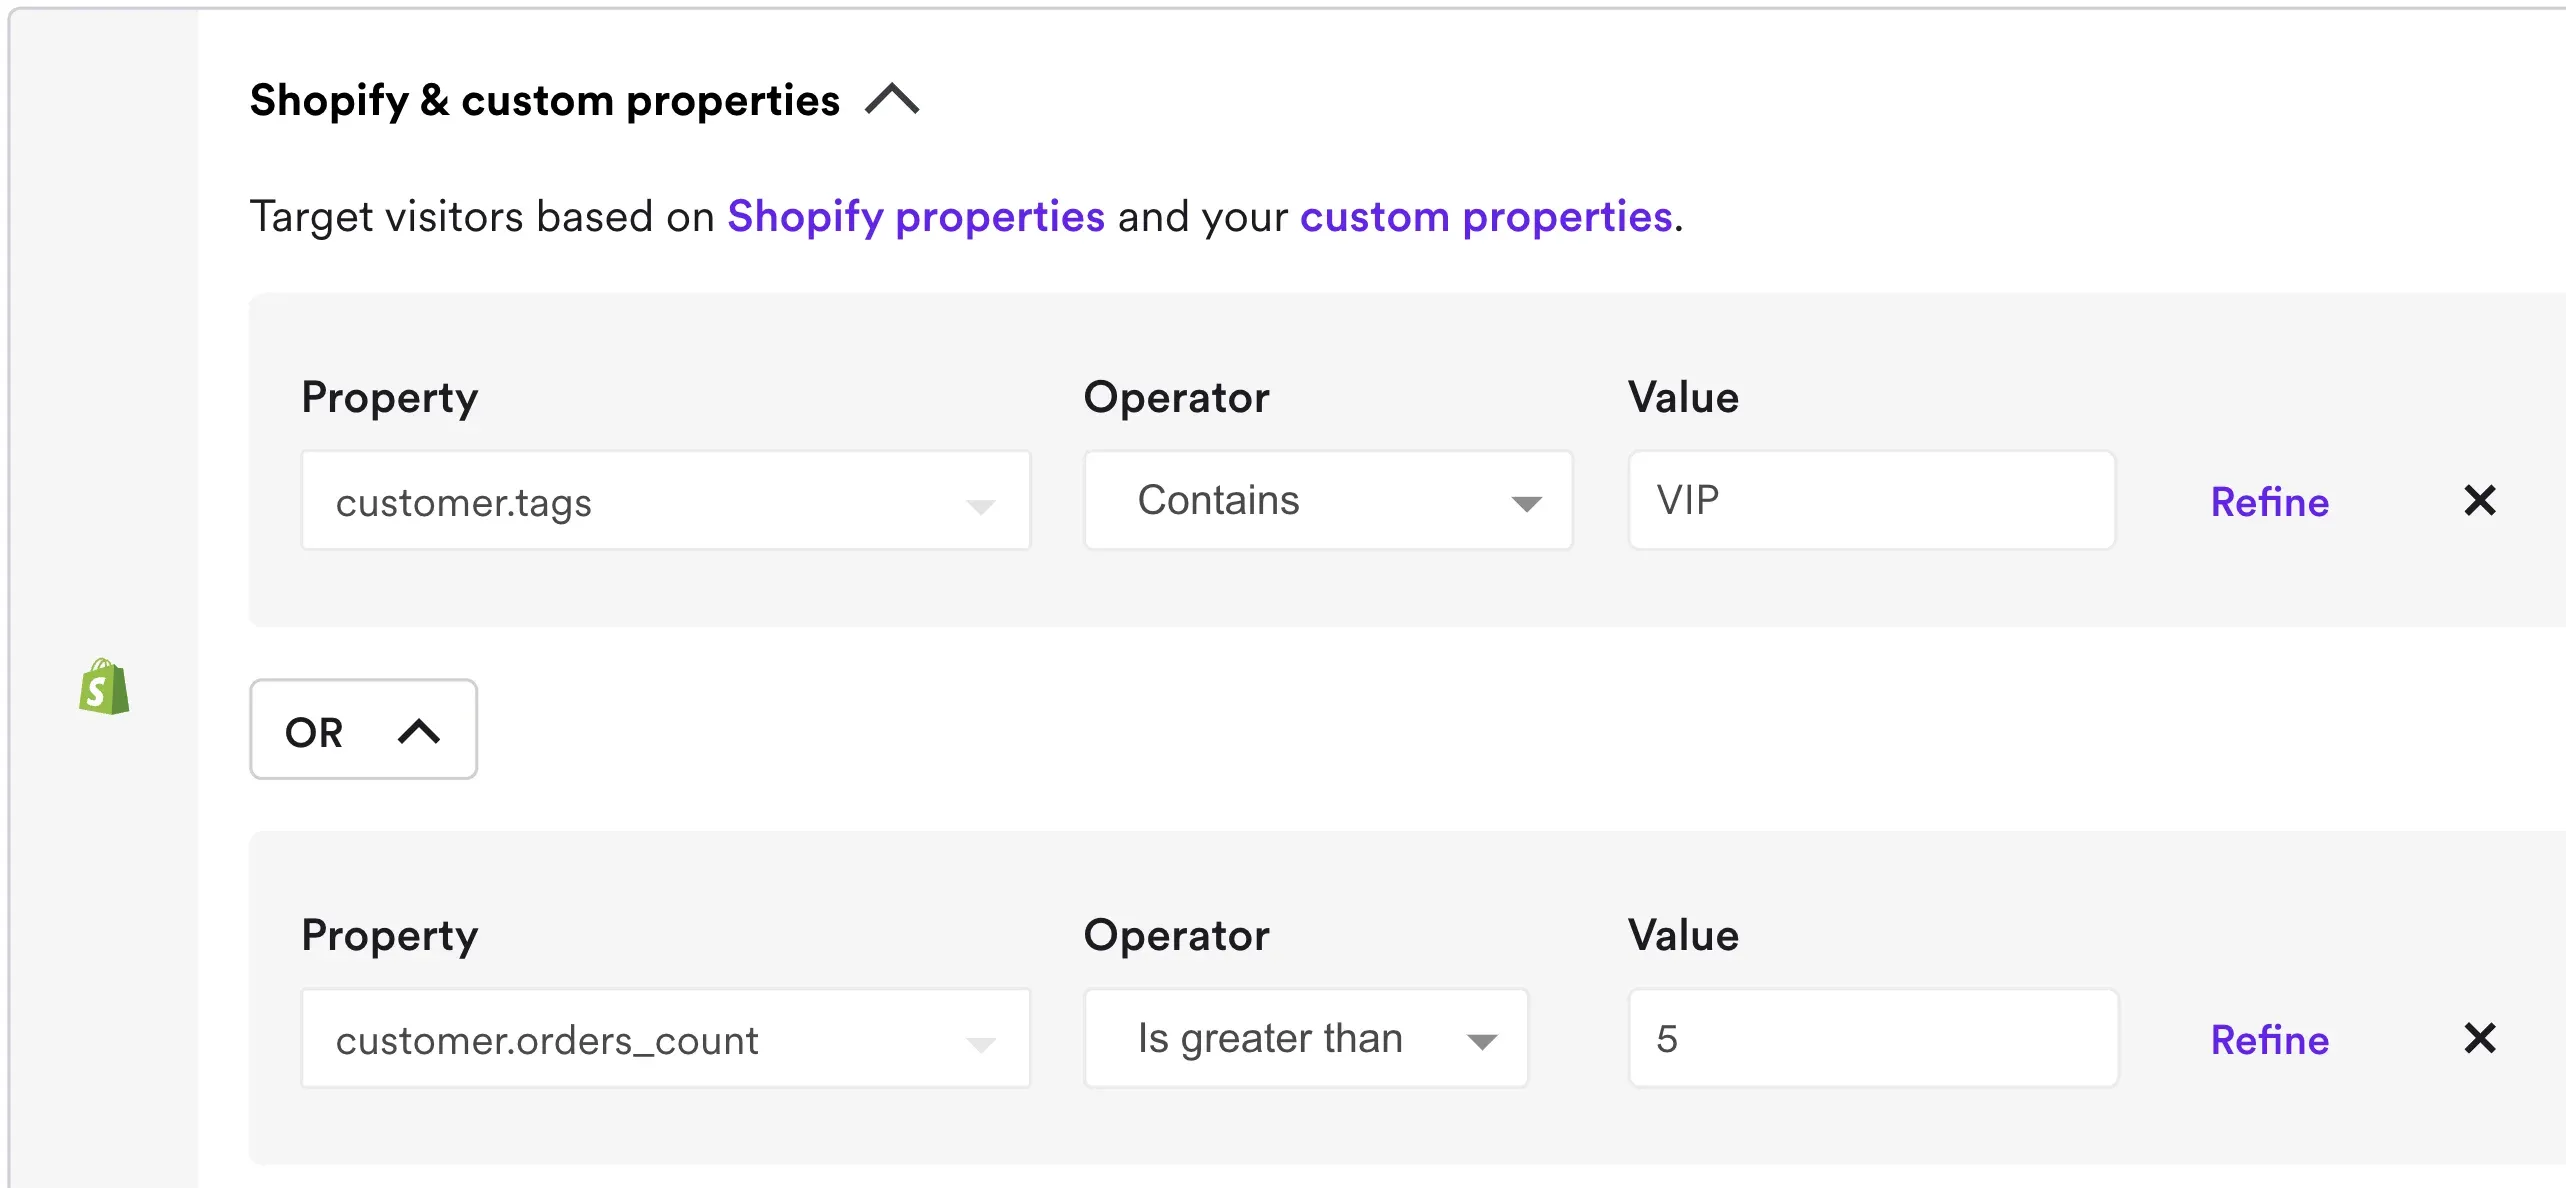This screenshot has width=2566, height=1188.
Task: Open the custom properties link
Action: coord(1485,216)
